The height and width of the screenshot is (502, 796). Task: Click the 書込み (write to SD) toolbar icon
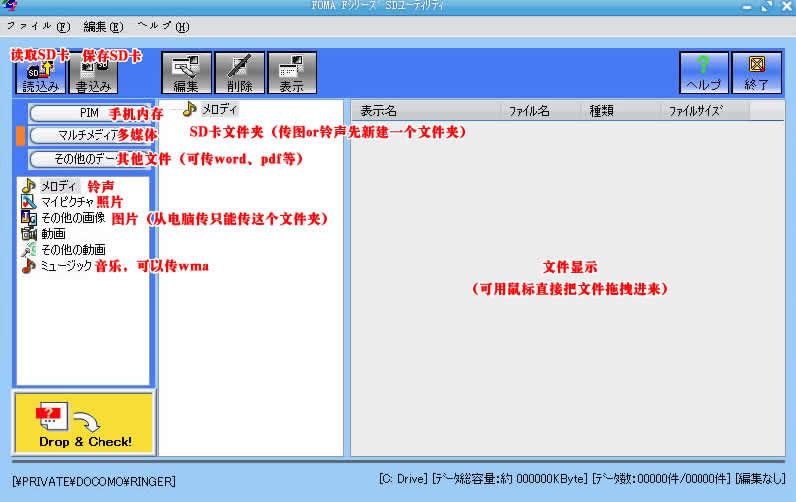click(93, 76)
